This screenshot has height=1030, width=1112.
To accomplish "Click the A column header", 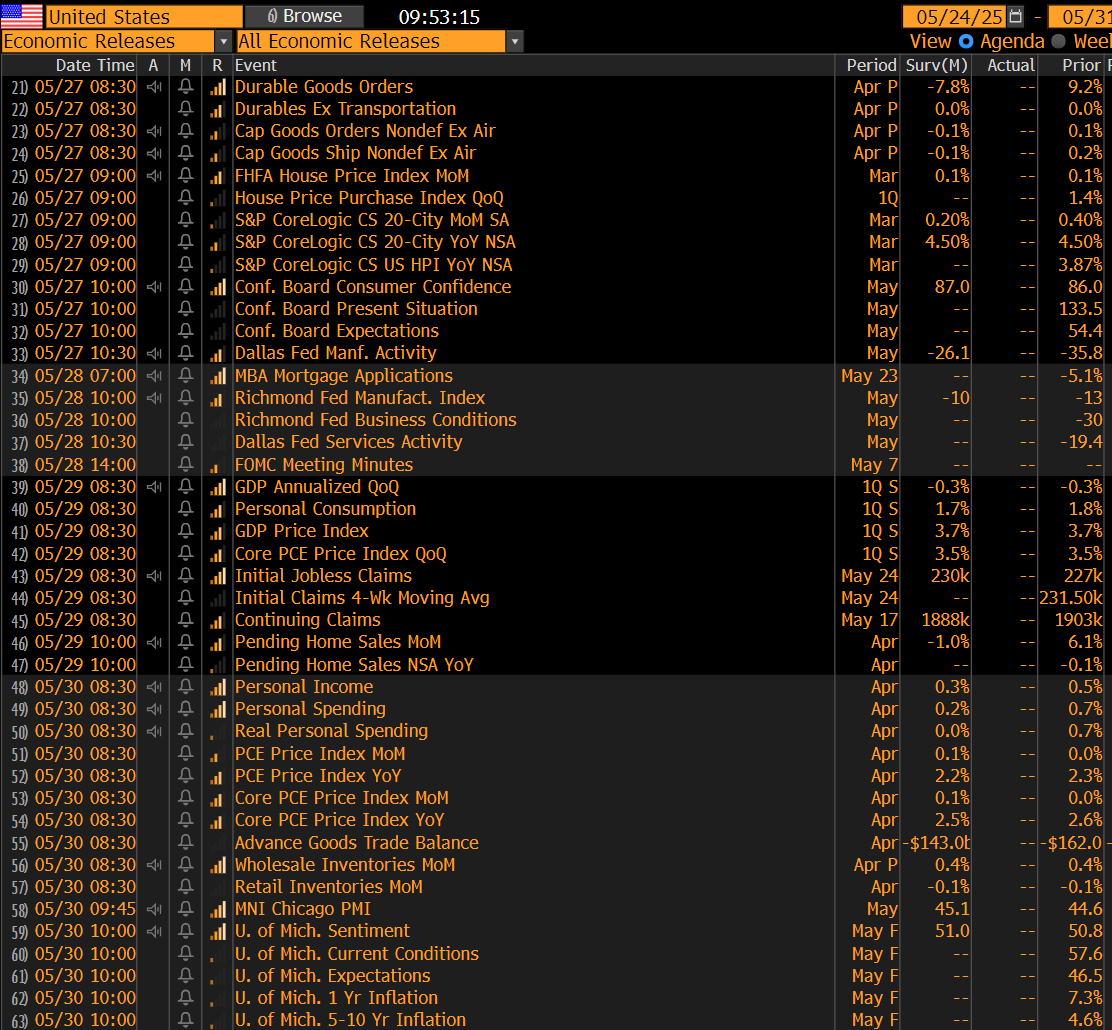I will (153, 65).
